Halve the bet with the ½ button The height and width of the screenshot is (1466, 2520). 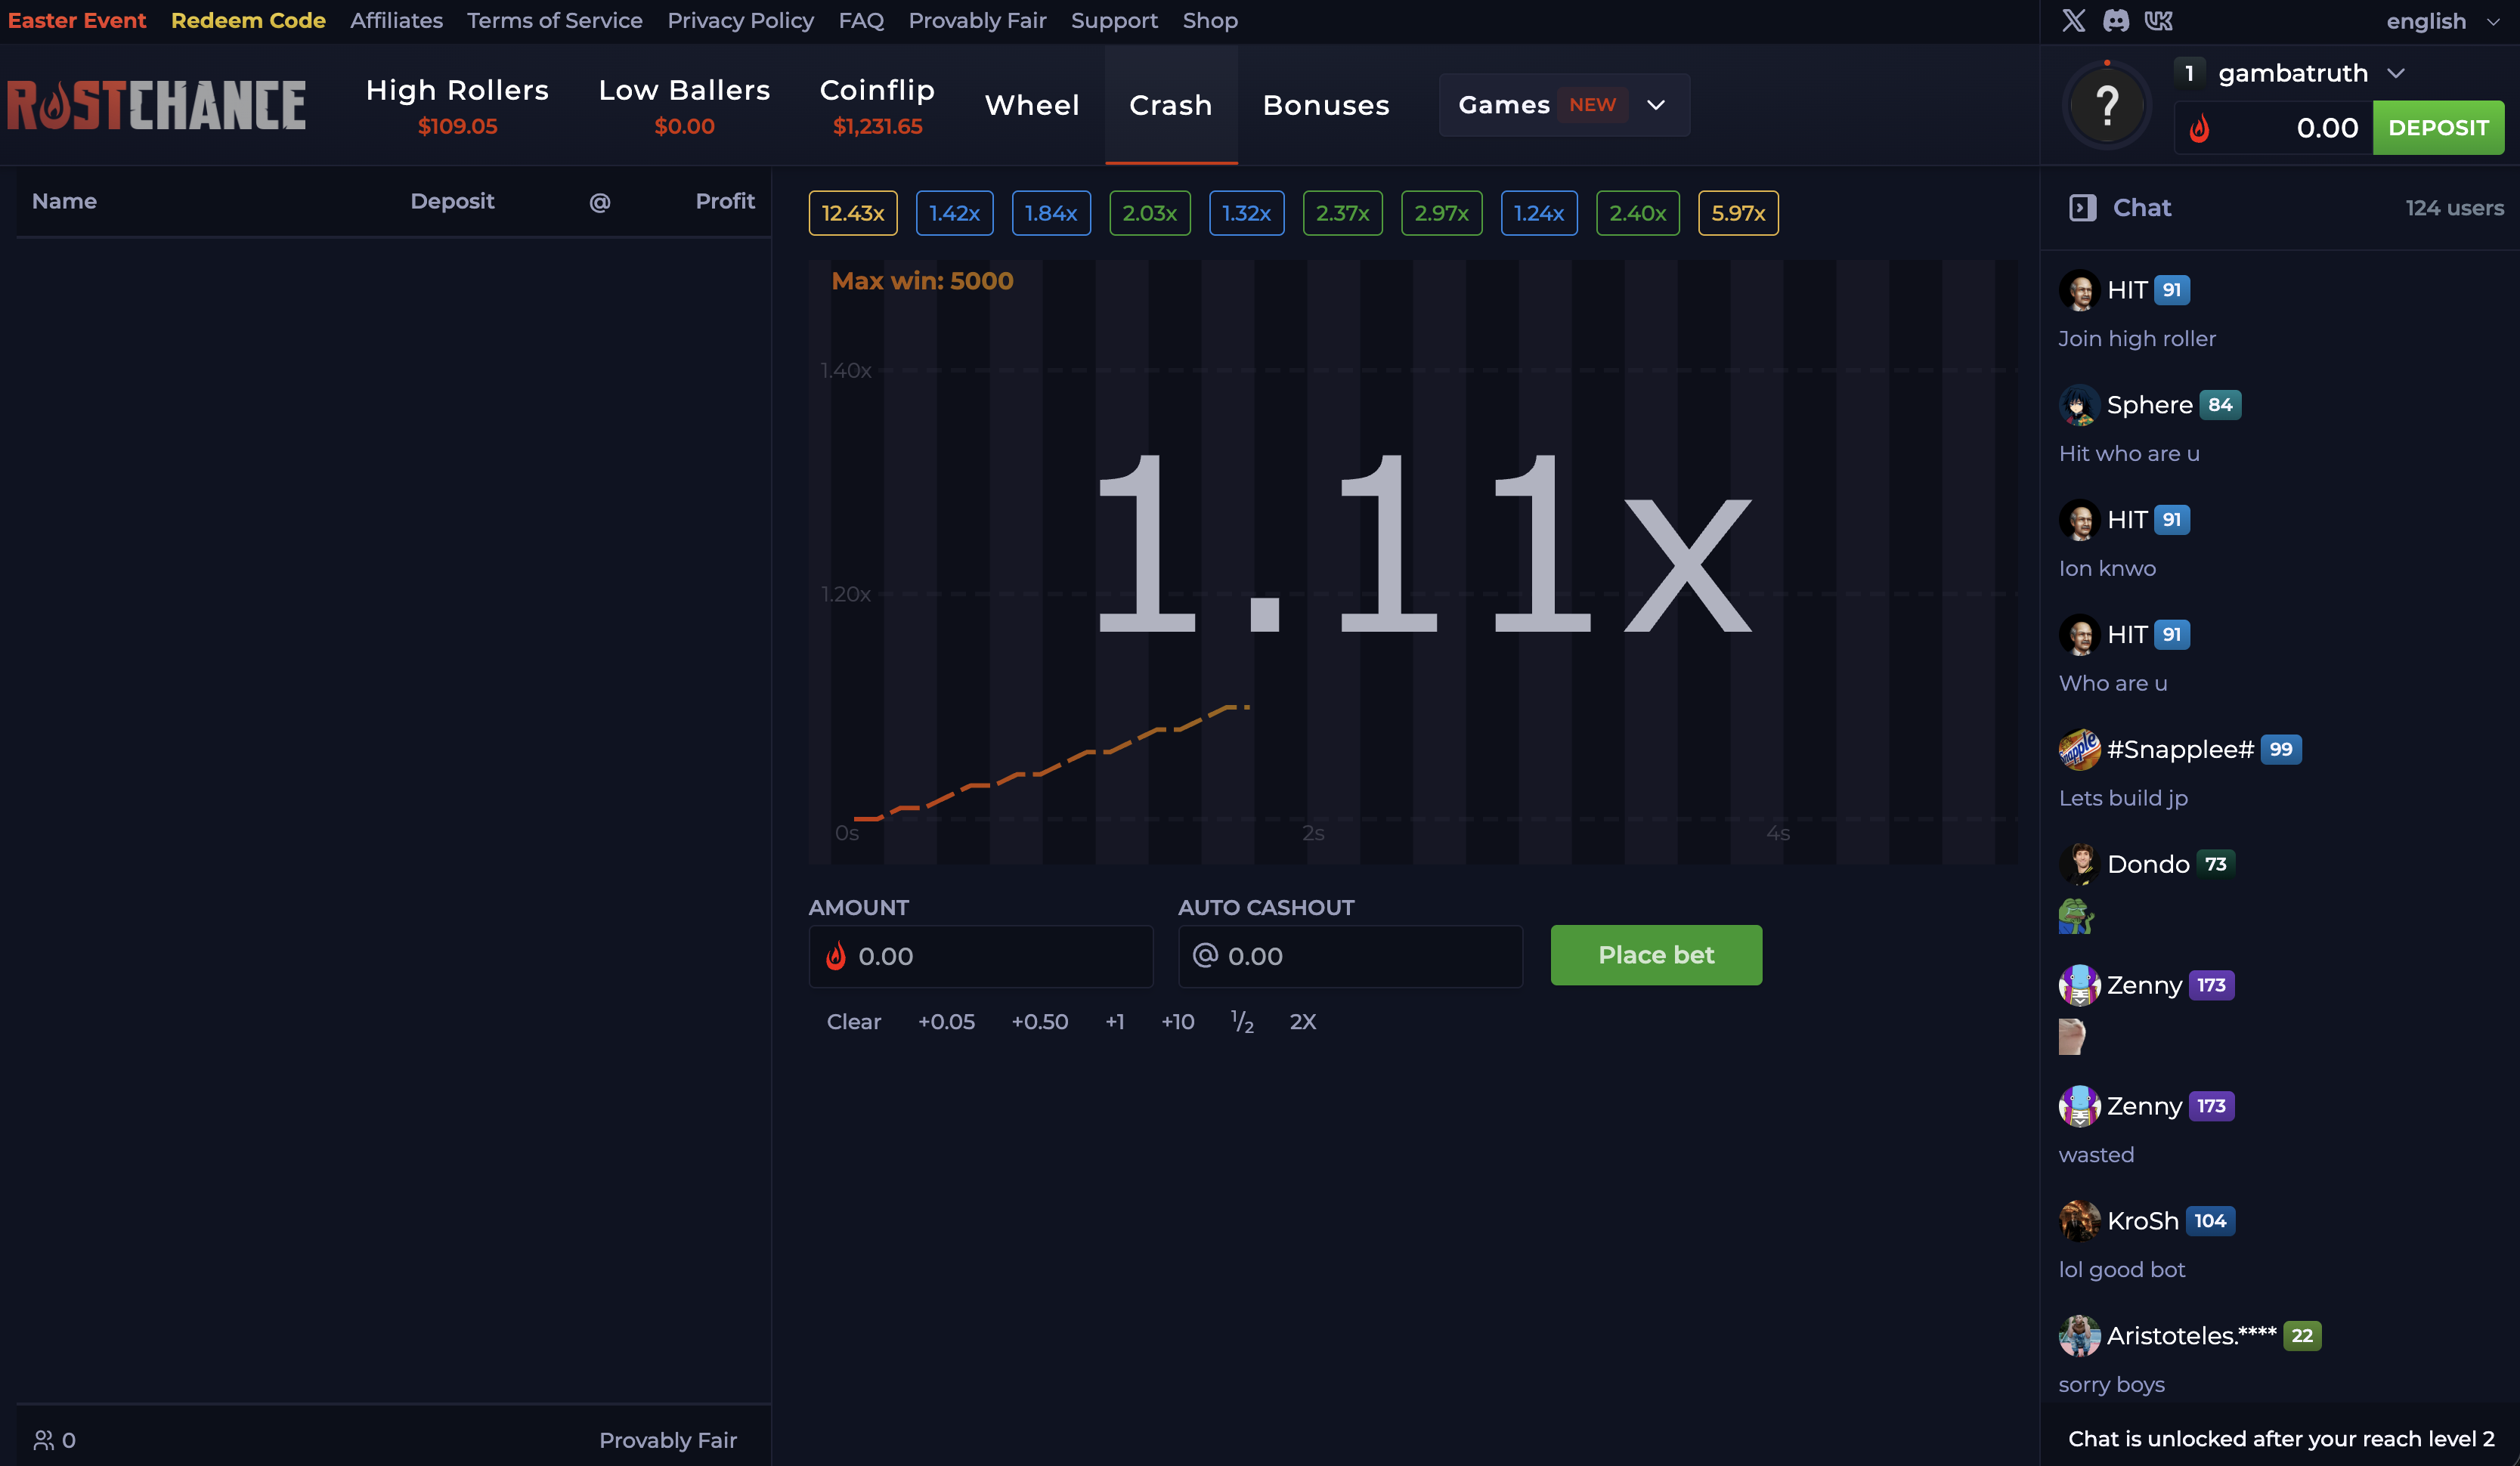(x=1242, y=1022)
